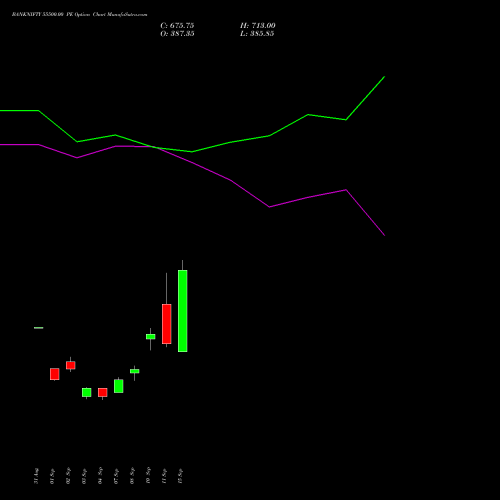Click the flat dash candle above 31 Aug
The image size is (500, 500).
coord(39,328)
